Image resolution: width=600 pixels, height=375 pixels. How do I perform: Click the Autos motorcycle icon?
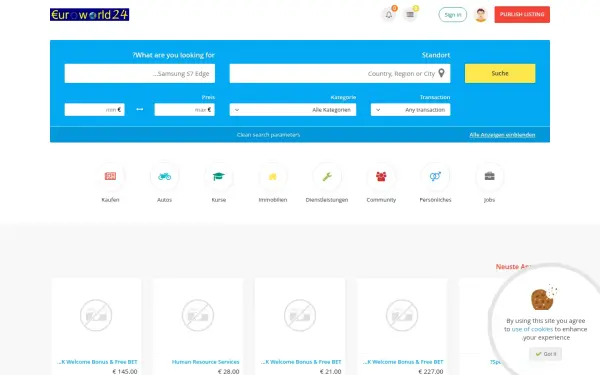point(165,176)
